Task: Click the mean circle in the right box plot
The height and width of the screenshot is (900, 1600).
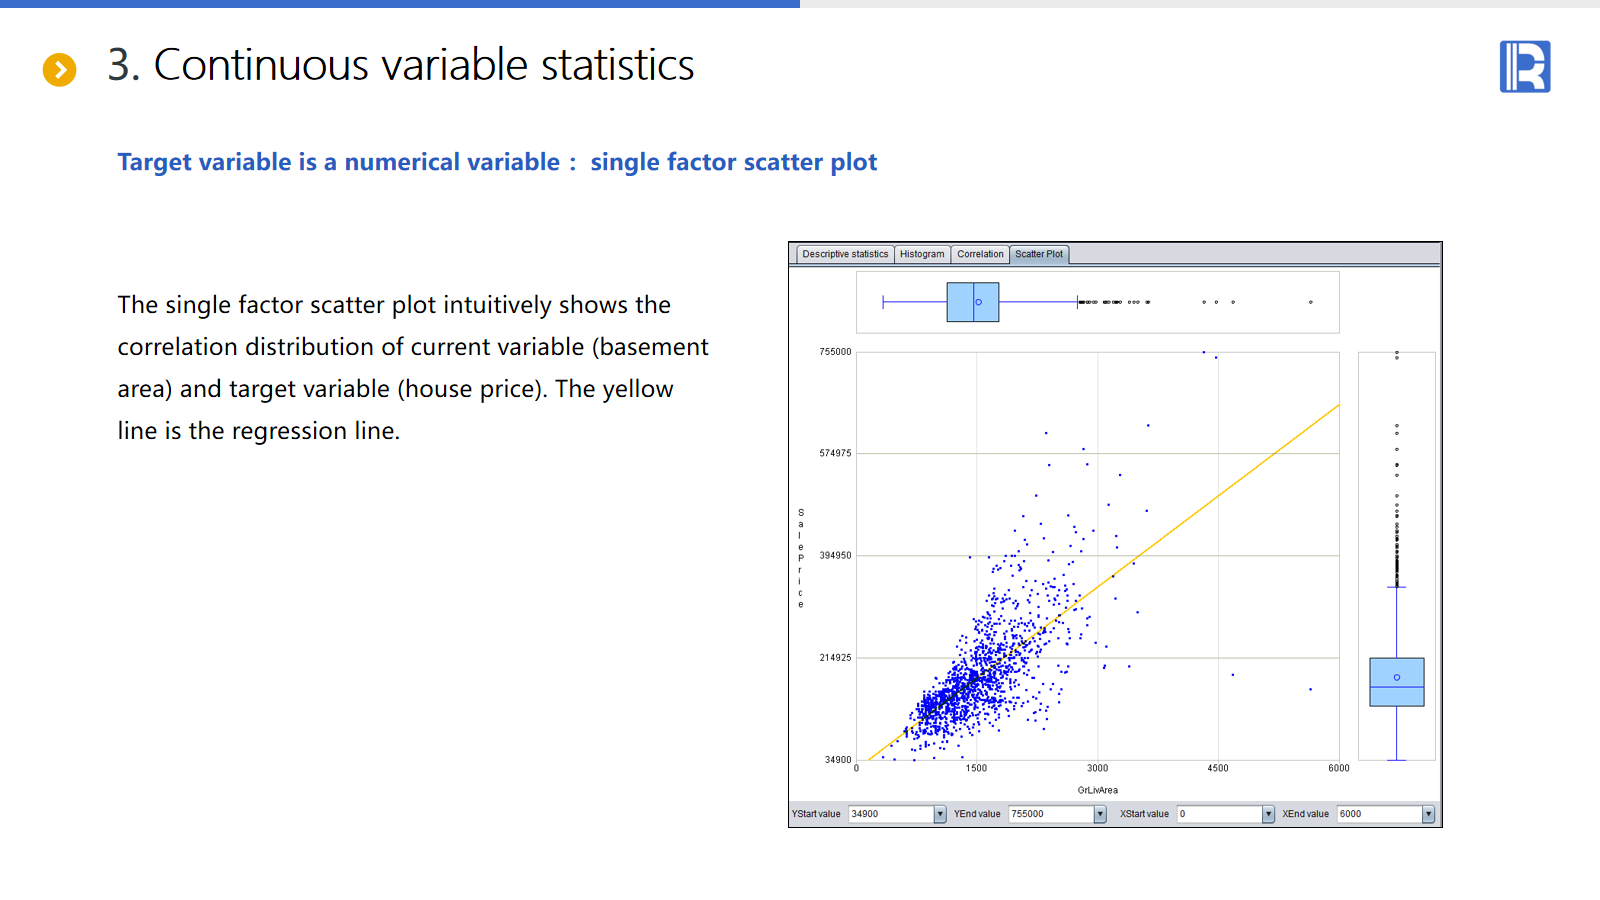Action: click(x=1397, y=677)
